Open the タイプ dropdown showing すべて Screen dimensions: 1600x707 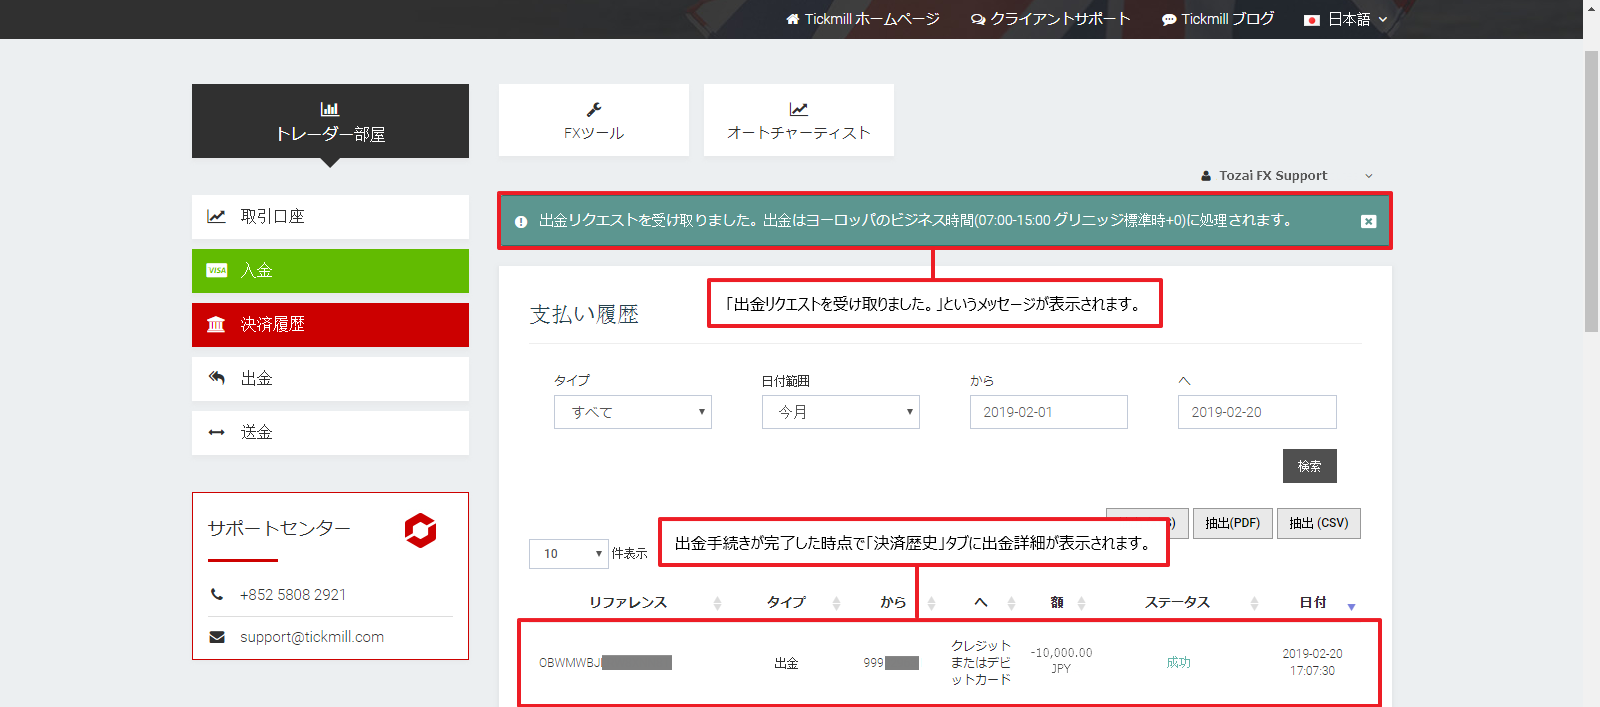[x=633, y=412]
